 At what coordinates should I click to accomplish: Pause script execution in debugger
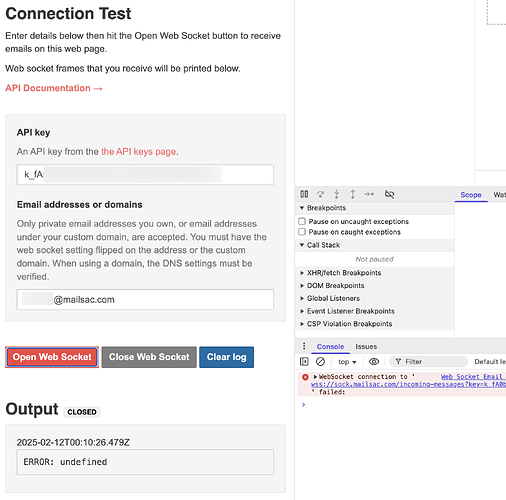304,194
